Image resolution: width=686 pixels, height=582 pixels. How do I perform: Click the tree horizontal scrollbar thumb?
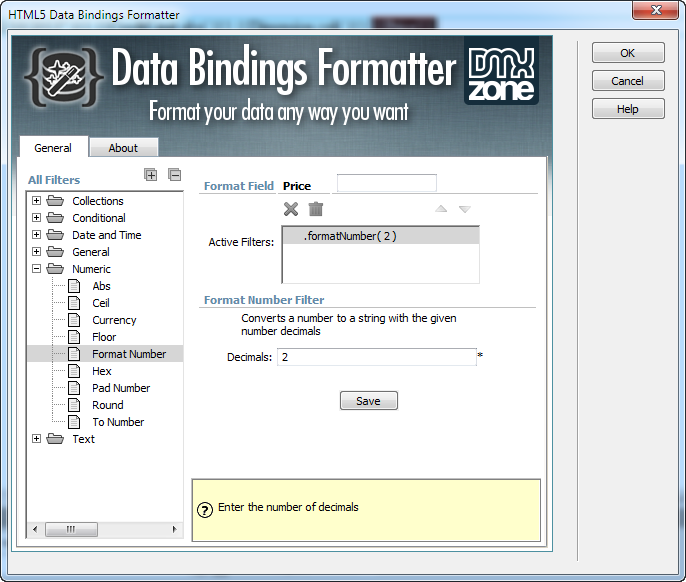(x=71, y=529)
